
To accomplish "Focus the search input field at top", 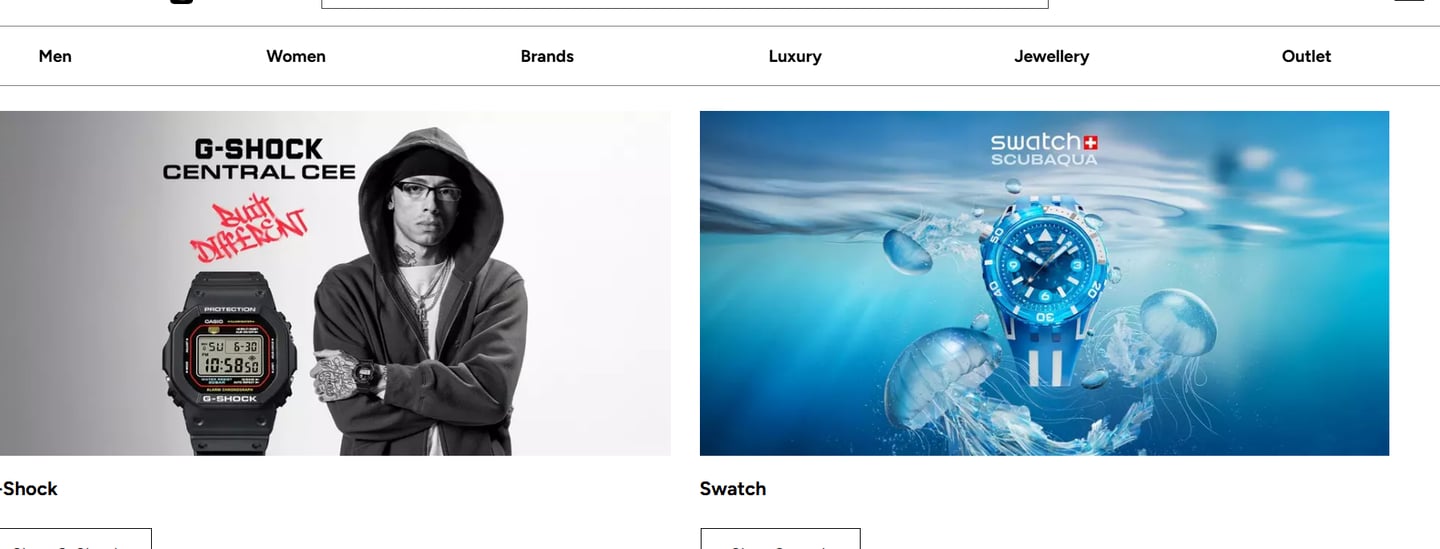I will pos(685,4).
